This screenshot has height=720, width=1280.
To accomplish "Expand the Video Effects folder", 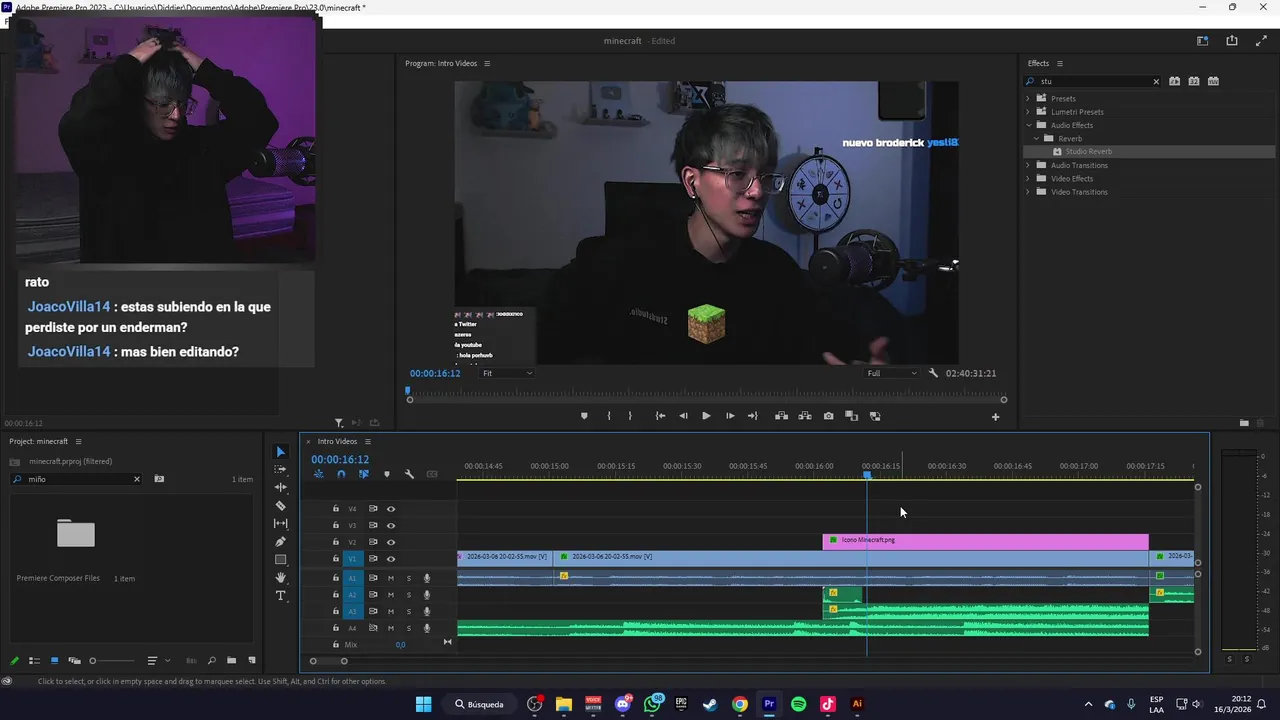I will 1027,178.
